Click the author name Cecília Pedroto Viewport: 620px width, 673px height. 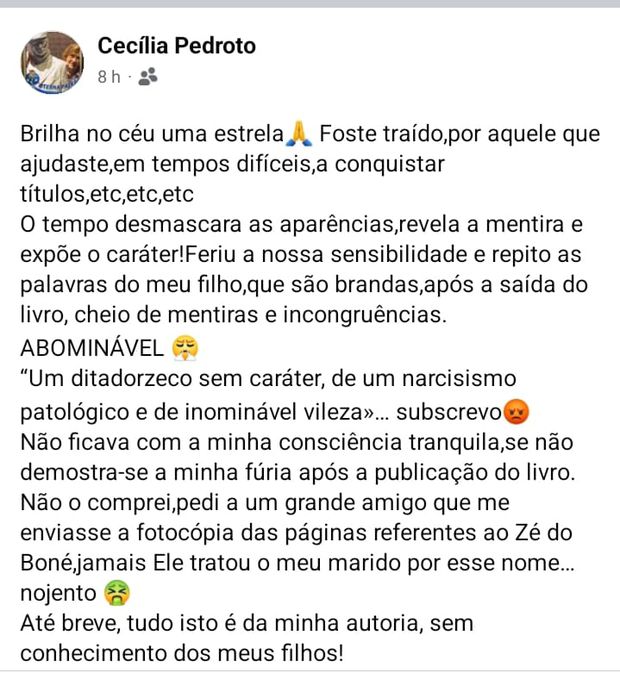pyautogui.click(x=177, y=45)
